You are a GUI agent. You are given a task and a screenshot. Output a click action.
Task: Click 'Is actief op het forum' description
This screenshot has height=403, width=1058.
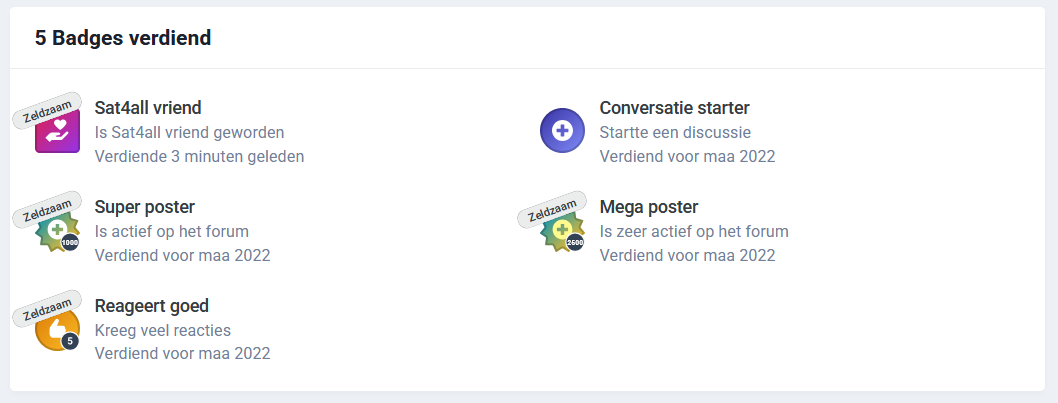[171, 232]
